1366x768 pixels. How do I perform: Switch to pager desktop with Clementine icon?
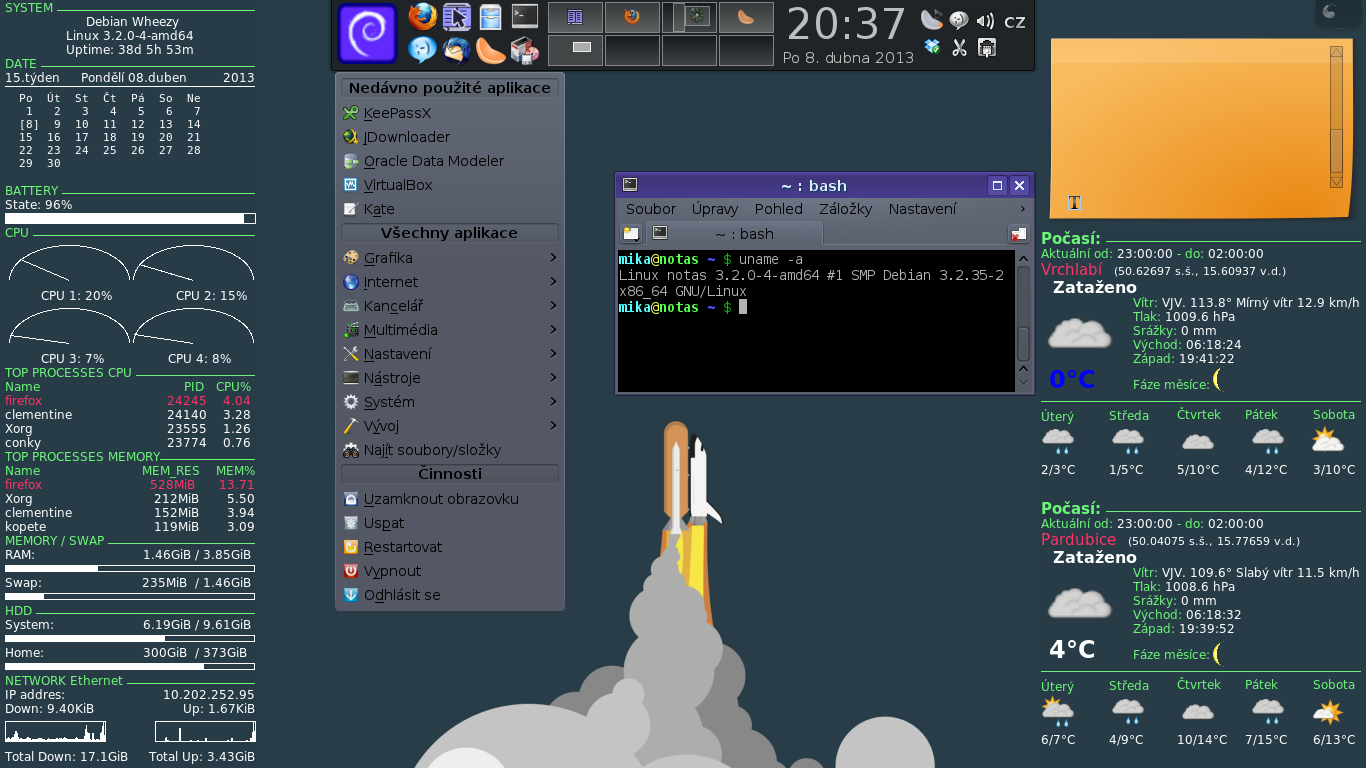pos(746,17)
